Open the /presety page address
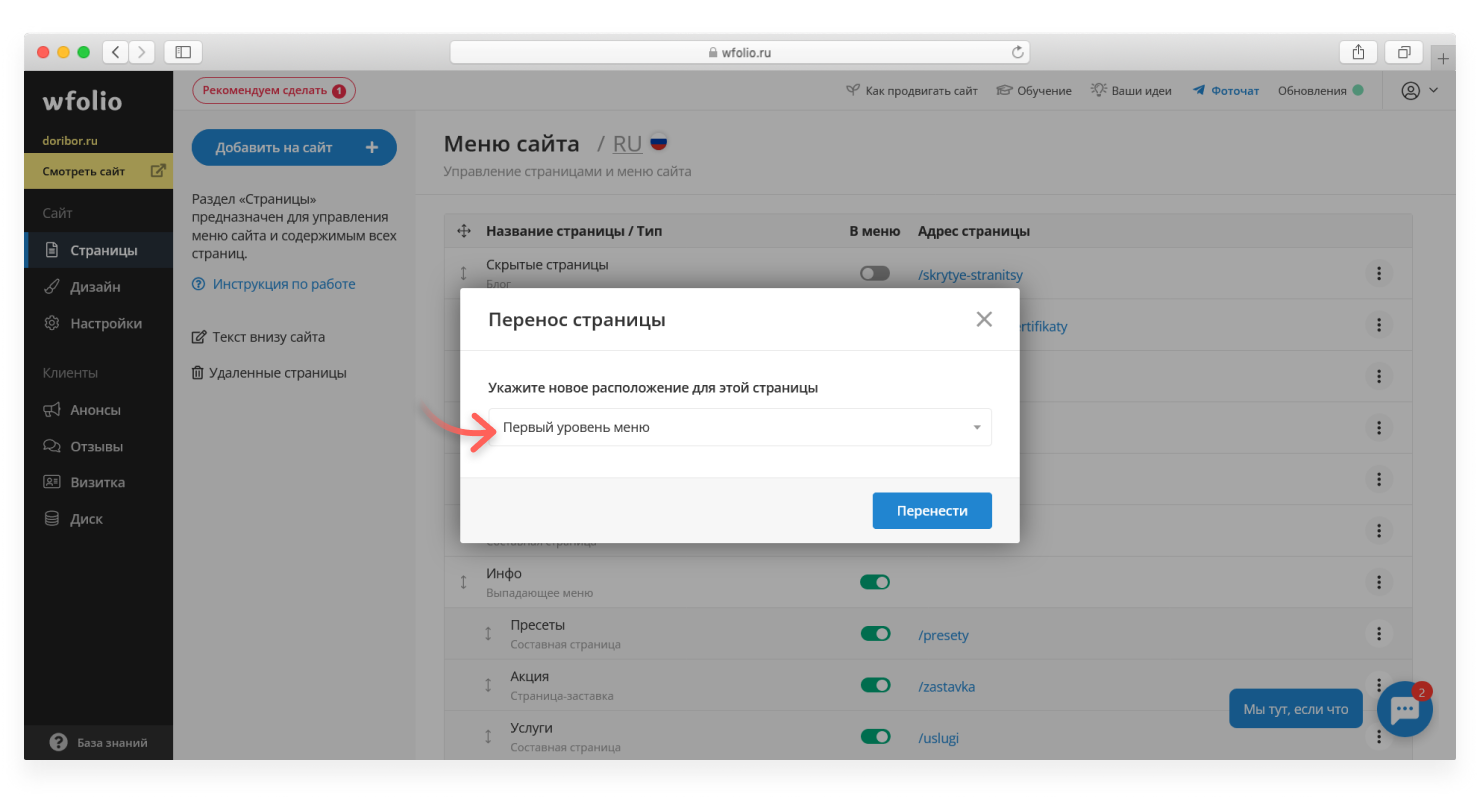Viewport: 1480px width, 799px height. coord(943,635)
